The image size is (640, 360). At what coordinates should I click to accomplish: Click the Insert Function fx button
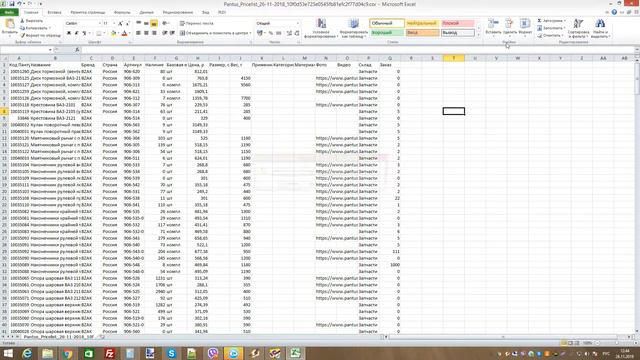coord(77,50)
